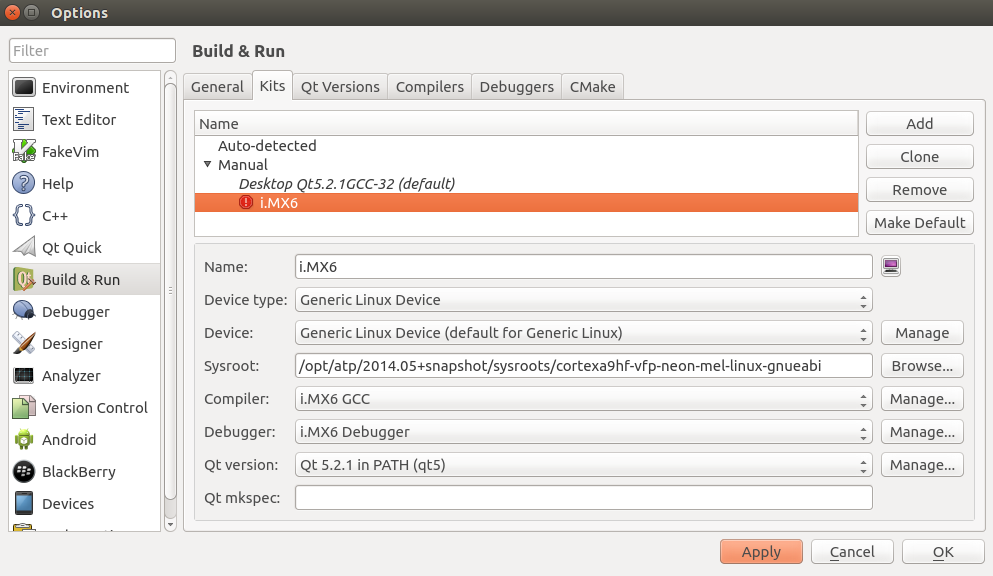Screen dimensions: 993x576
Task: Switch to the Qt Versions tab
Action: [340, 87]
